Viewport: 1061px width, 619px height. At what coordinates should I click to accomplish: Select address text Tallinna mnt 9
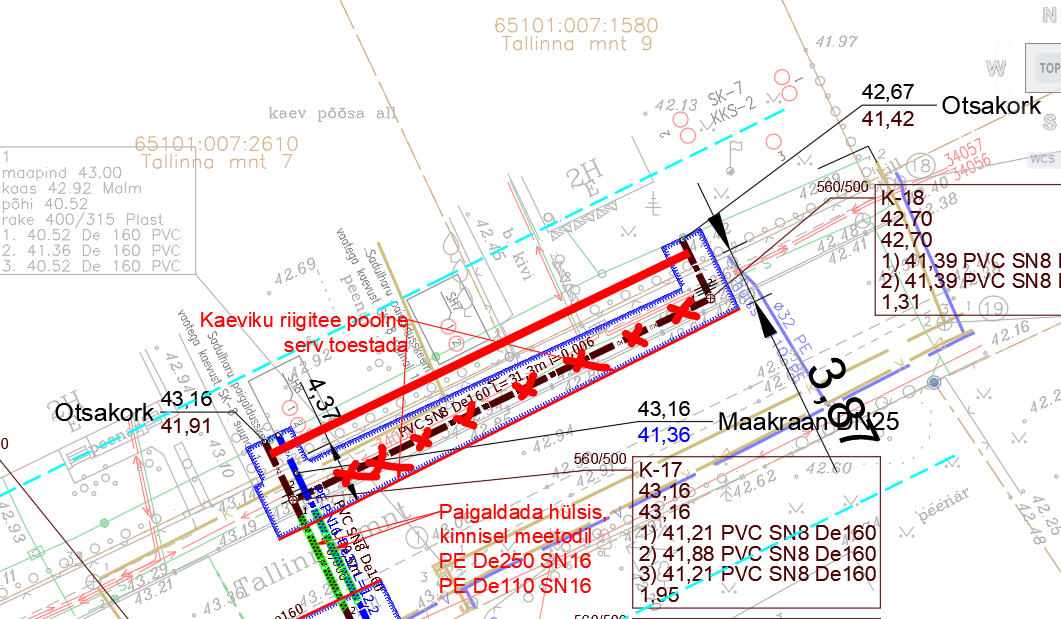(577, 44)
